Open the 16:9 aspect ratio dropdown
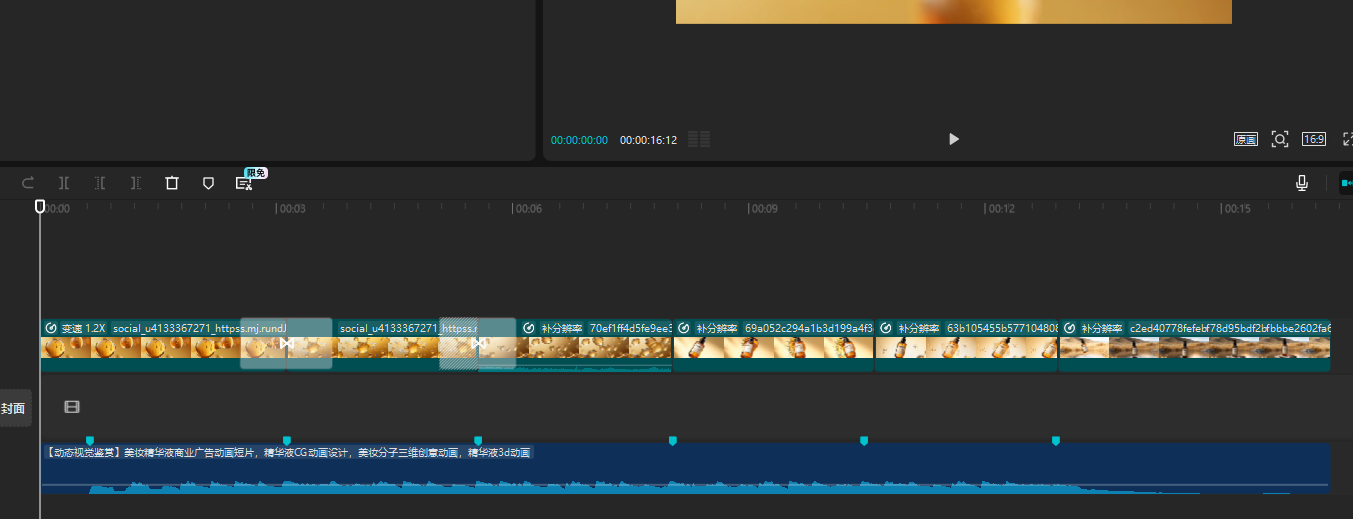 1313,139
